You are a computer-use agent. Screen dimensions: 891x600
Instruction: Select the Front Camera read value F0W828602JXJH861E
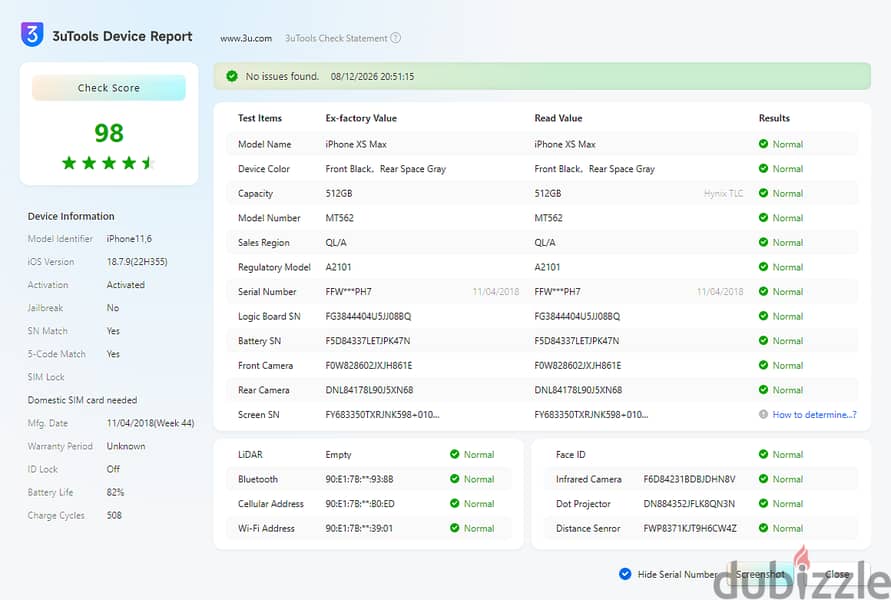(x=578, y=365)
